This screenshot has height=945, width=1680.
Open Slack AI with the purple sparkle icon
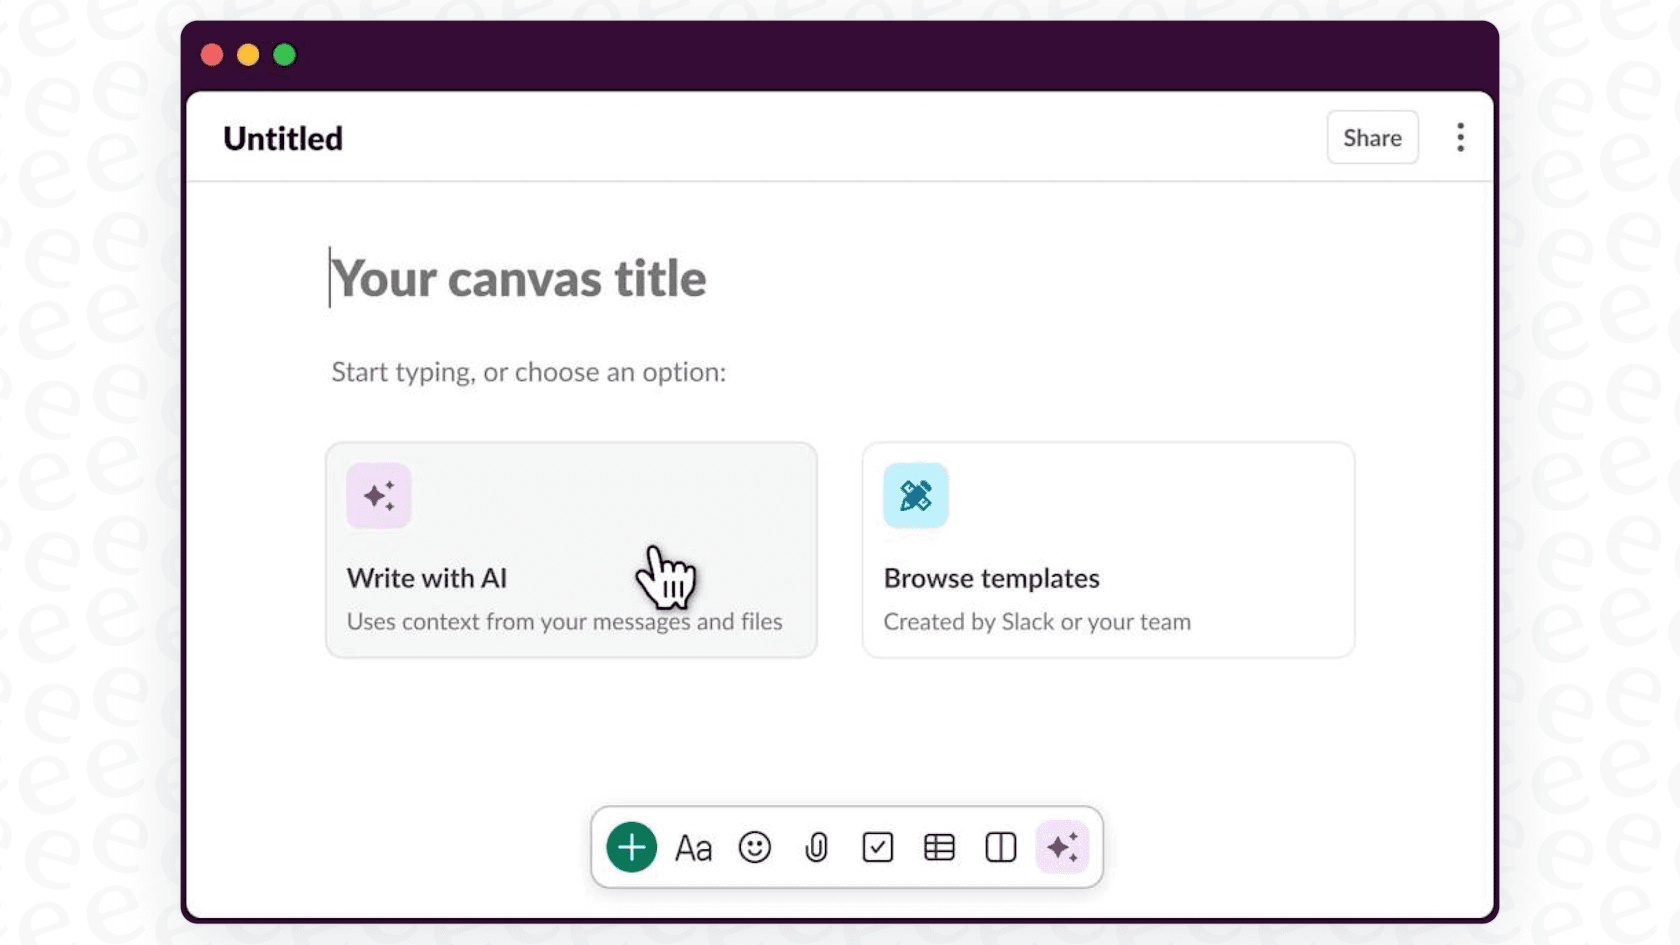pos(1063,847)
